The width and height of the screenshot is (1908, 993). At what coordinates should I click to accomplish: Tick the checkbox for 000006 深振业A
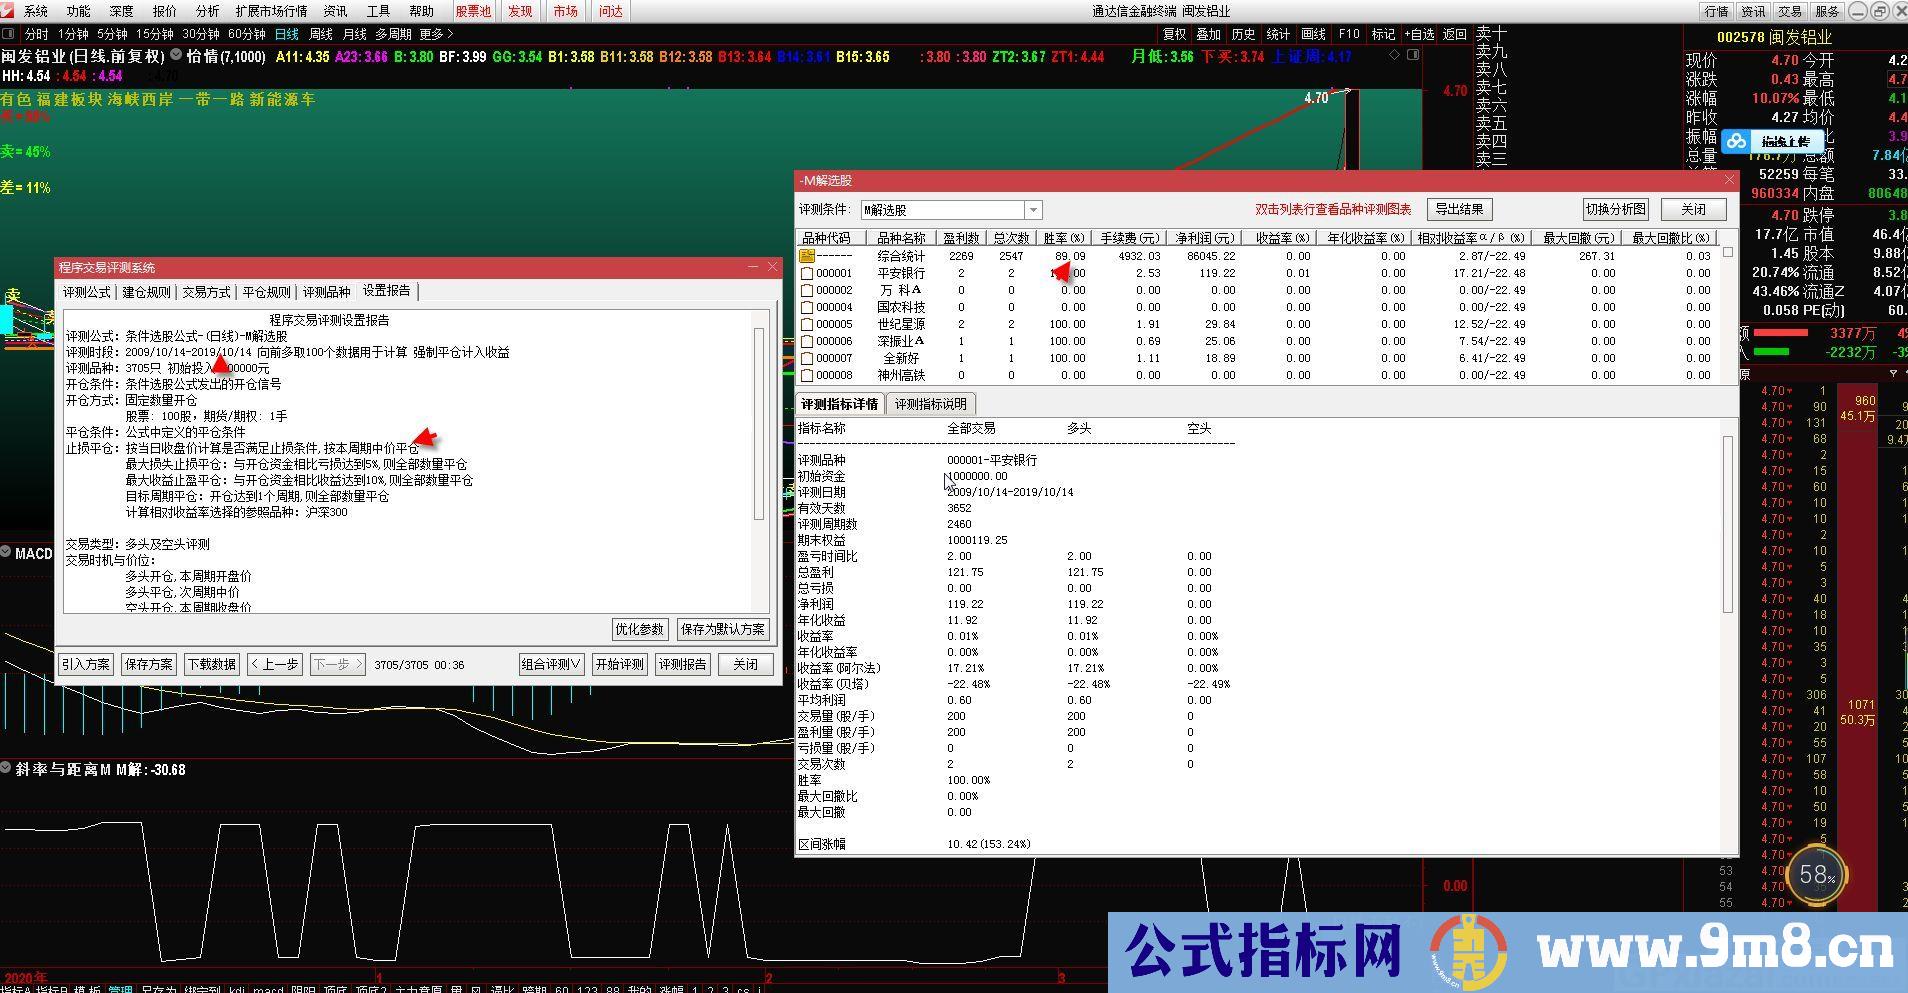tap(807, 341)
